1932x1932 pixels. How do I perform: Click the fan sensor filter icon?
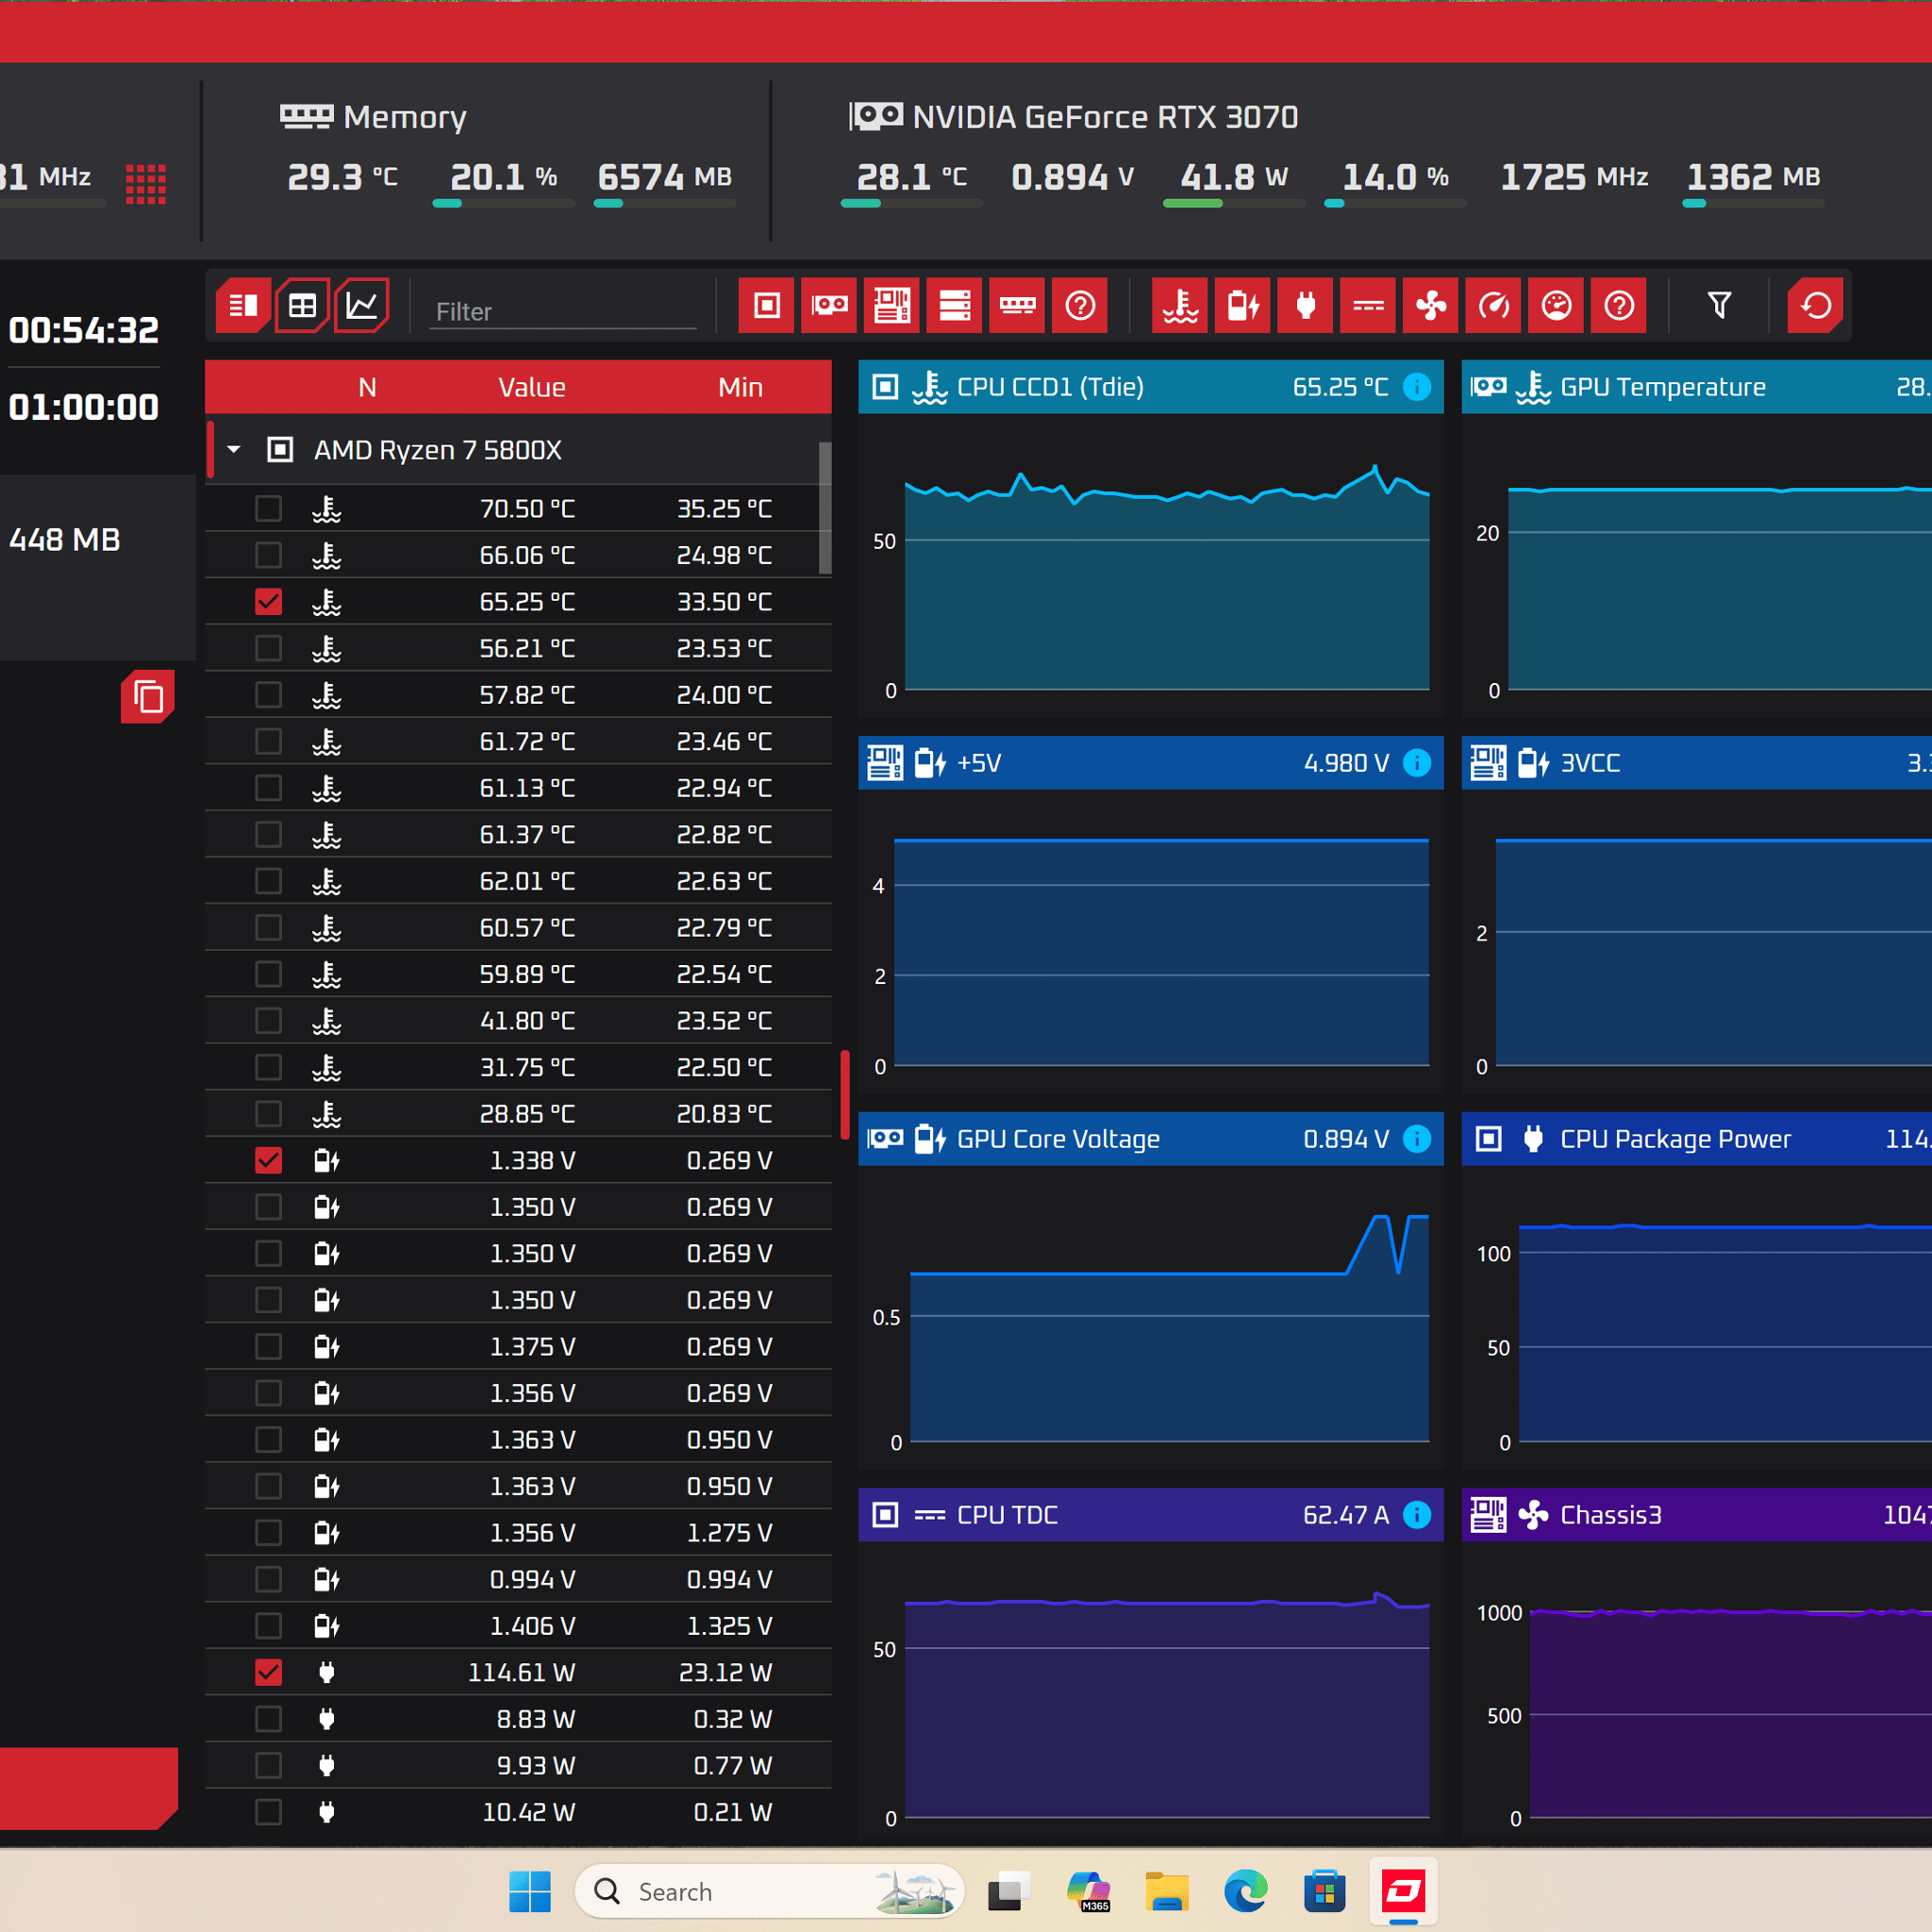tap(1431, 305)
